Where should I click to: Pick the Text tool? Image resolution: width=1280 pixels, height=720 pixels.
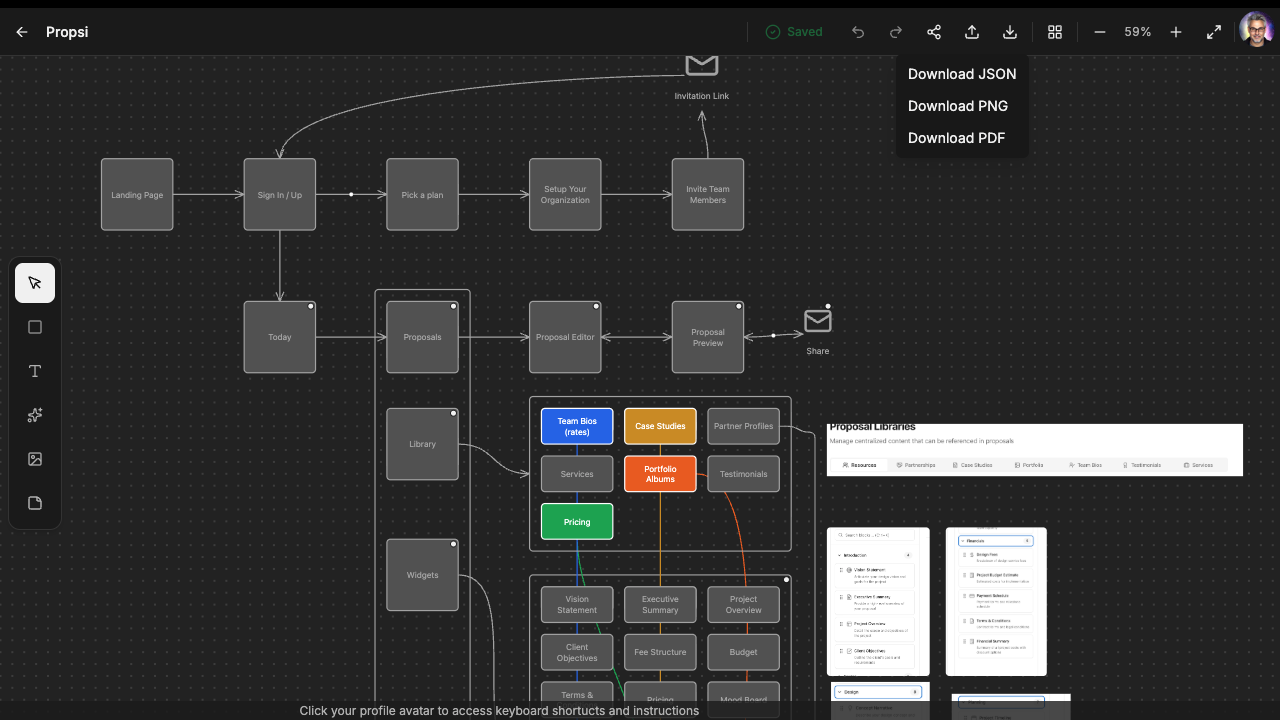click(x=35, y=371)
